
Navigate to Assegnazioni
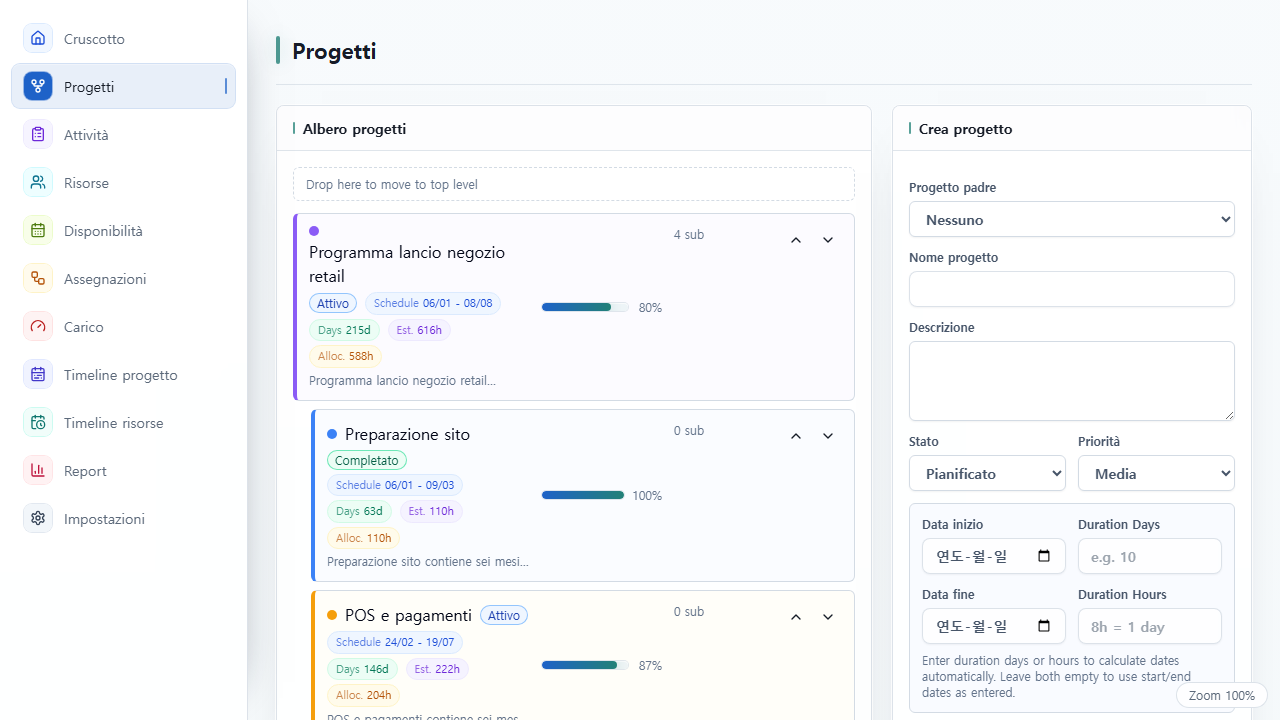124,279
